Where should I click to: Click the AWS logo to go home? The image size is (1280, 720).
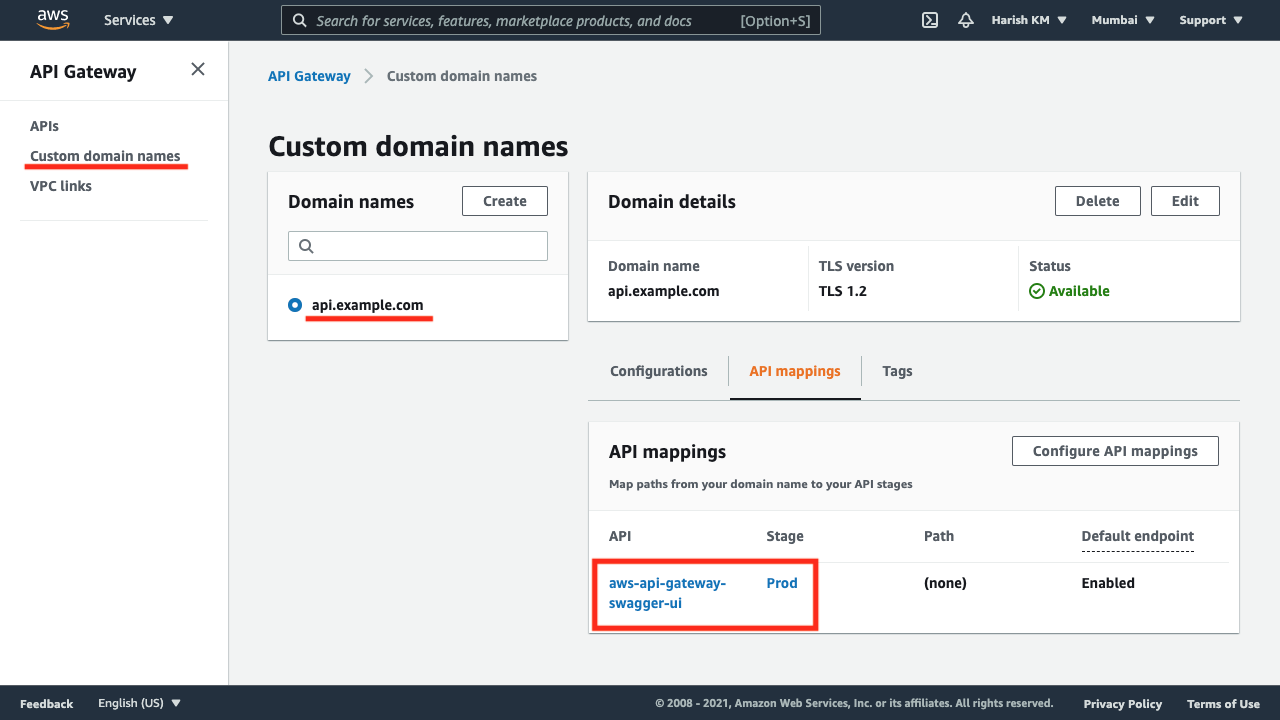[52, 19]
